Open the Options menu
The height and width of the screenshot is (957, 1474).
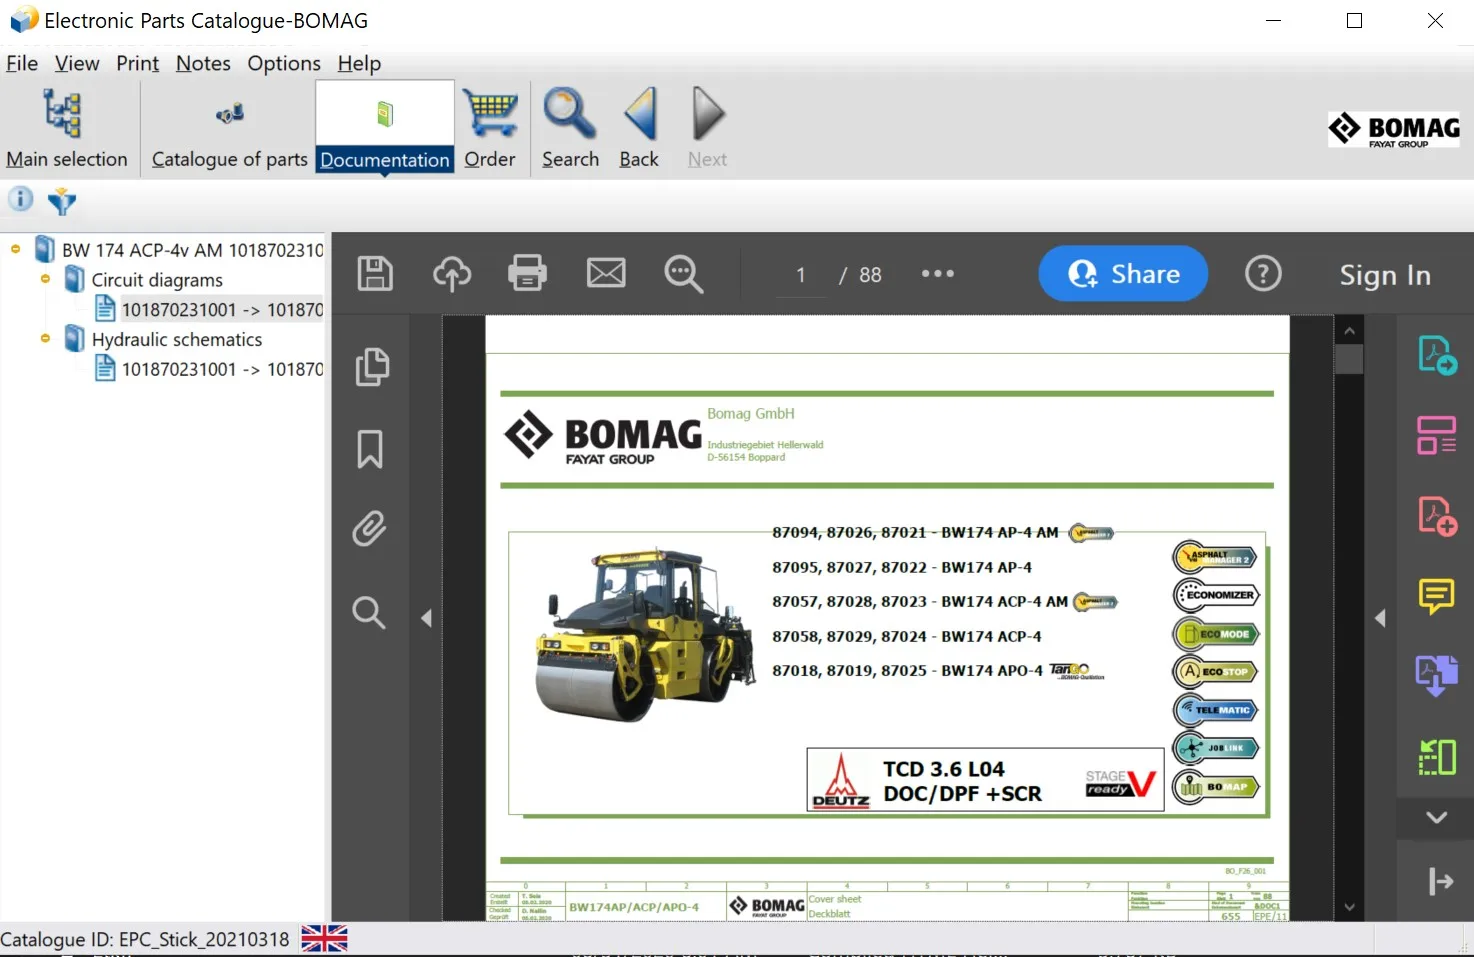[283, 63]
